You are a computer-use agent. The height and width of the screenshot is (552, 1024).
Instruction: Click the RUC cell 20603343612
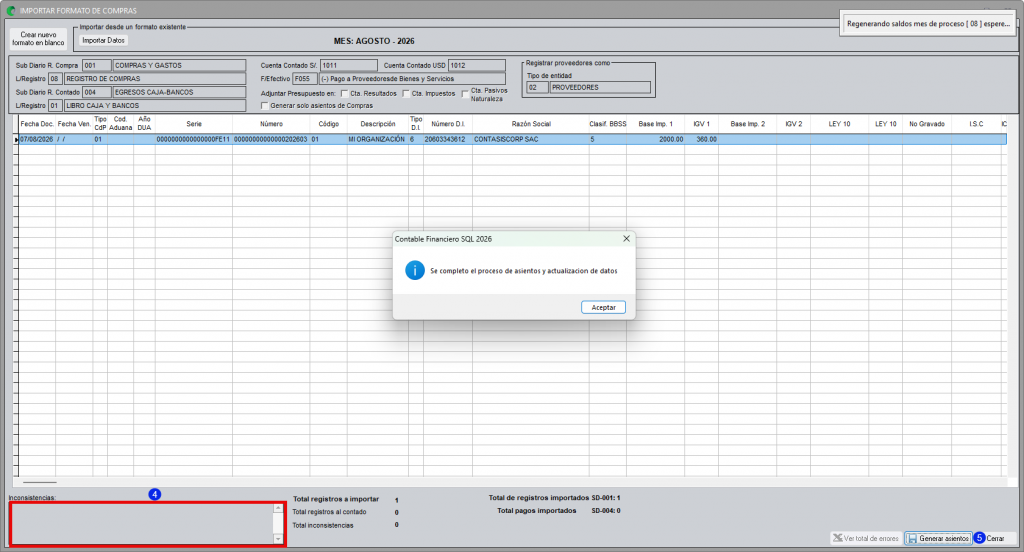(447, 139)
